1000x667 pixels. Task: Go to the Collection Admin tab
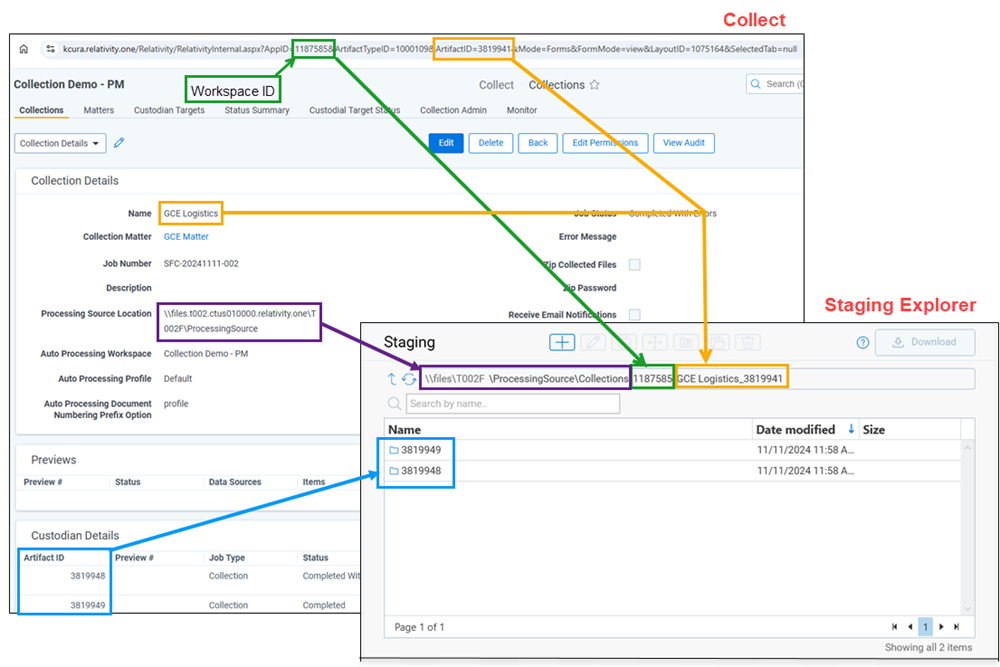click(453, 110)
